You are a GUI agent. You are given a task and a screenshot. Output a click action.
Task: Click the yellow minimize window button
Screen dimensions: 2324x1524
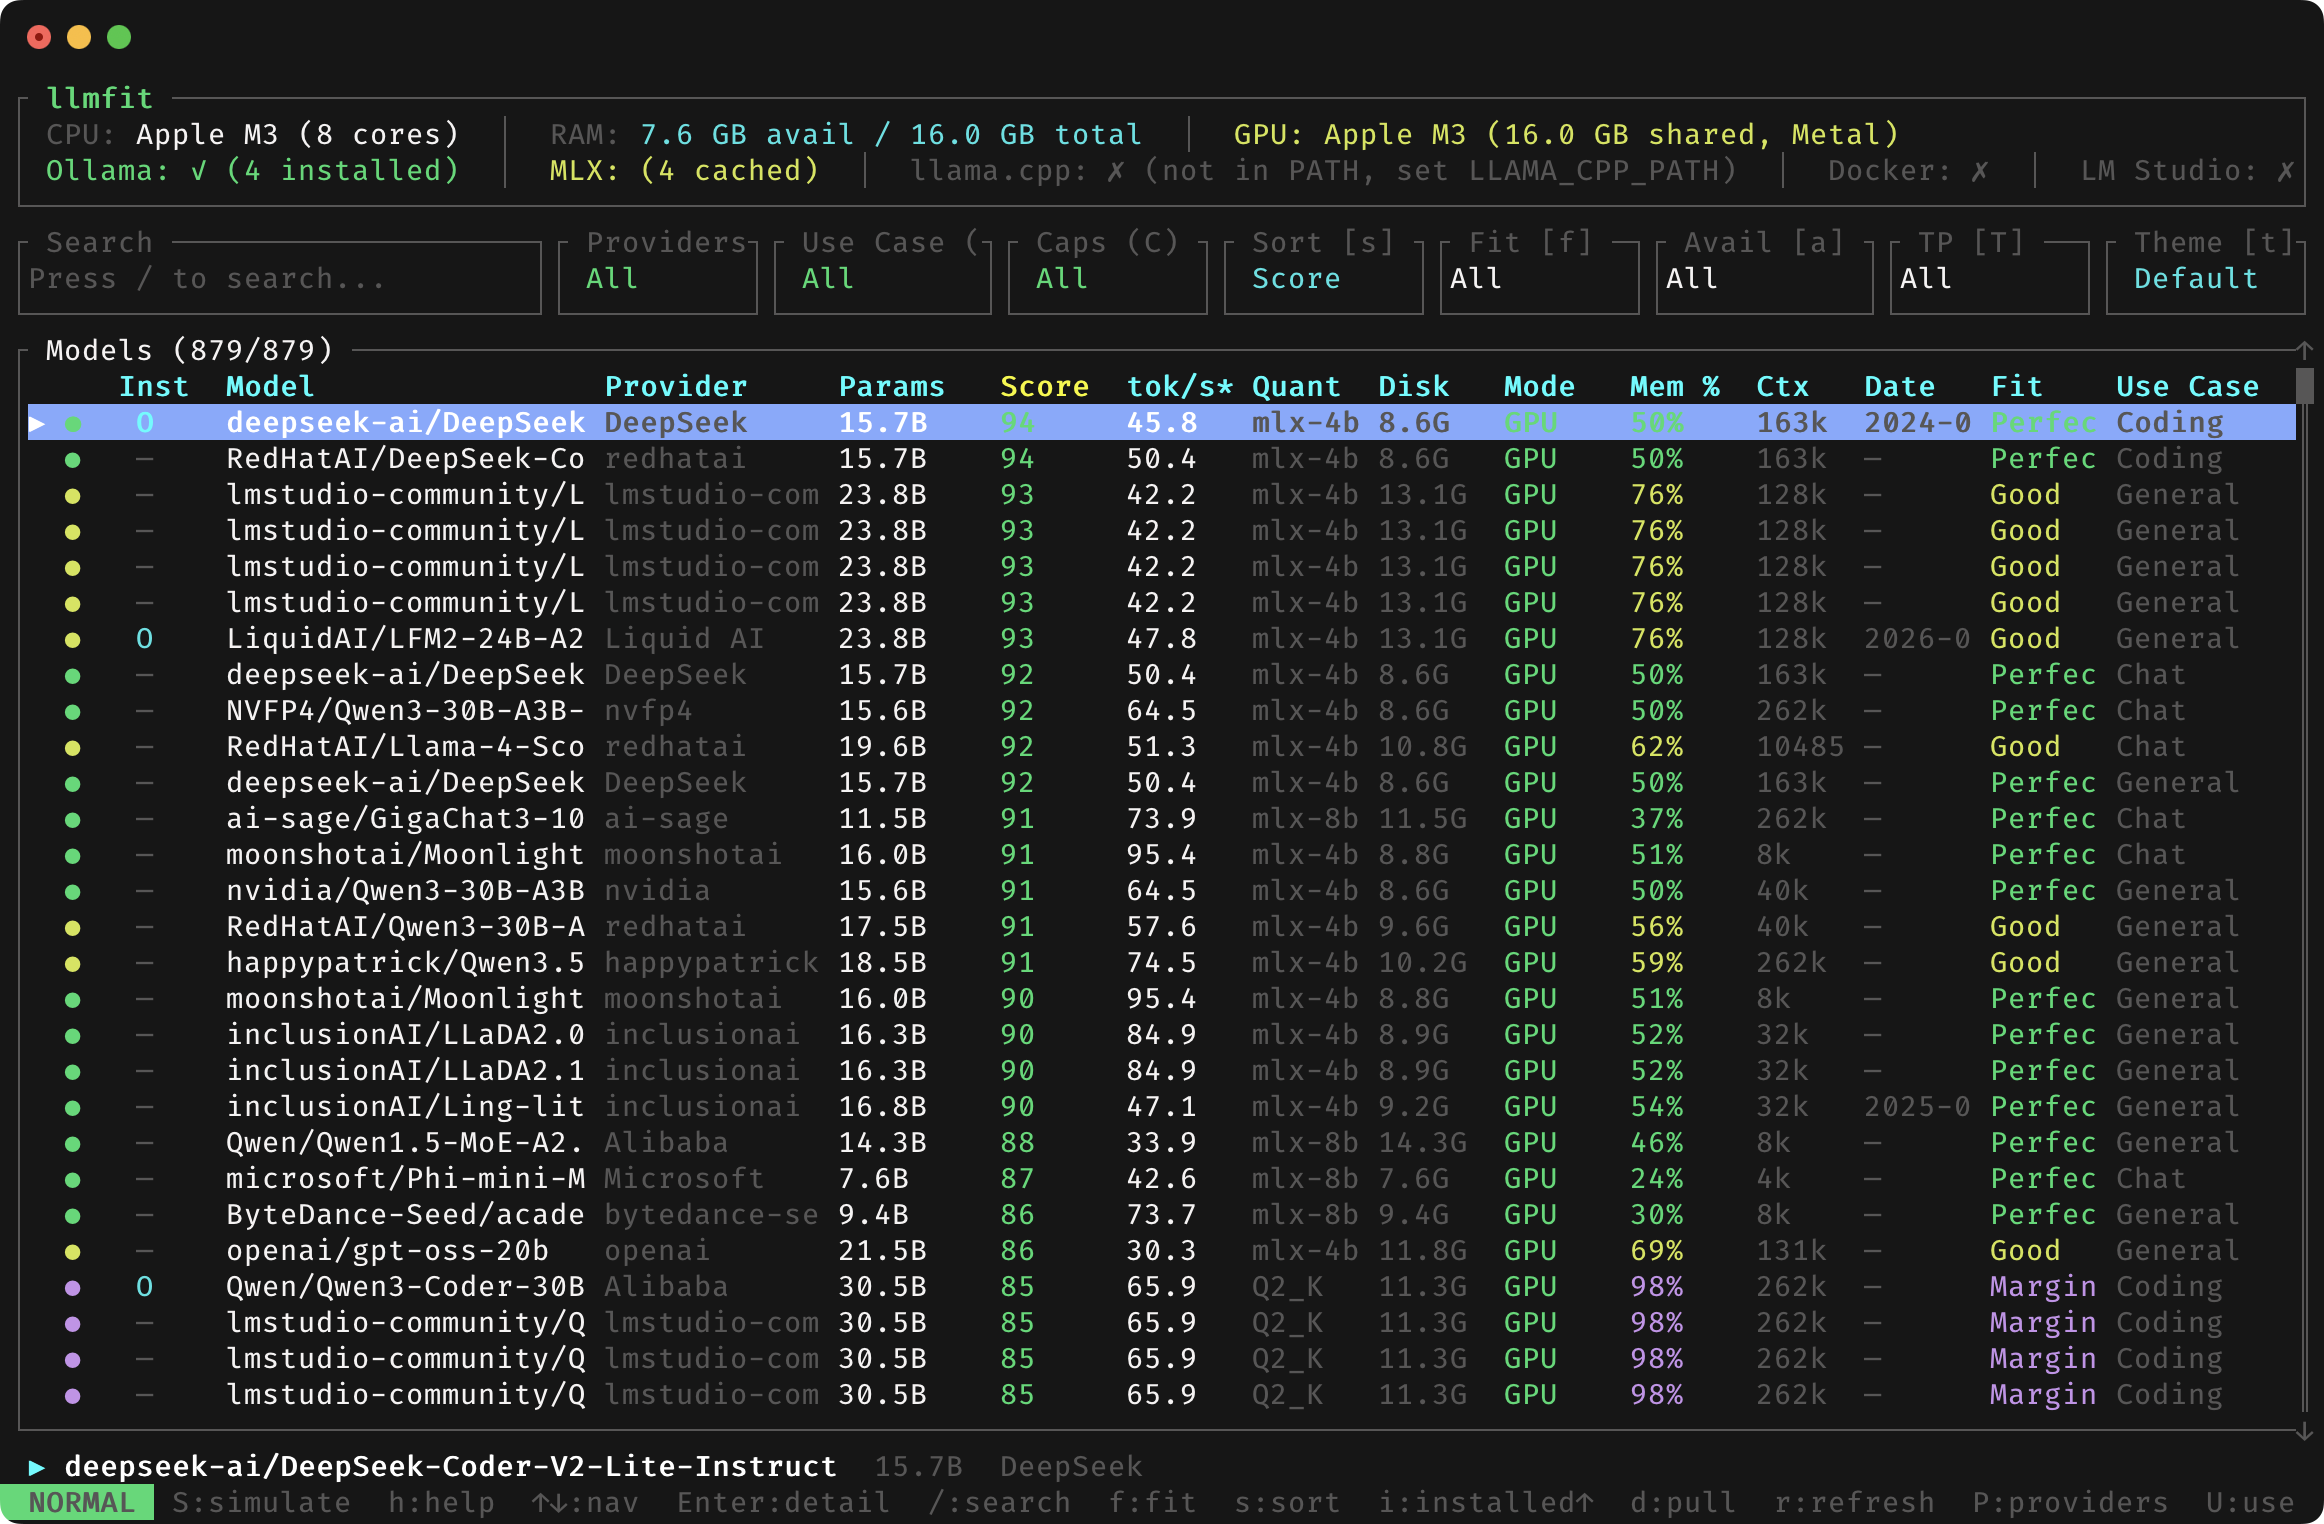pyautogui.click(x=79, y=37)
